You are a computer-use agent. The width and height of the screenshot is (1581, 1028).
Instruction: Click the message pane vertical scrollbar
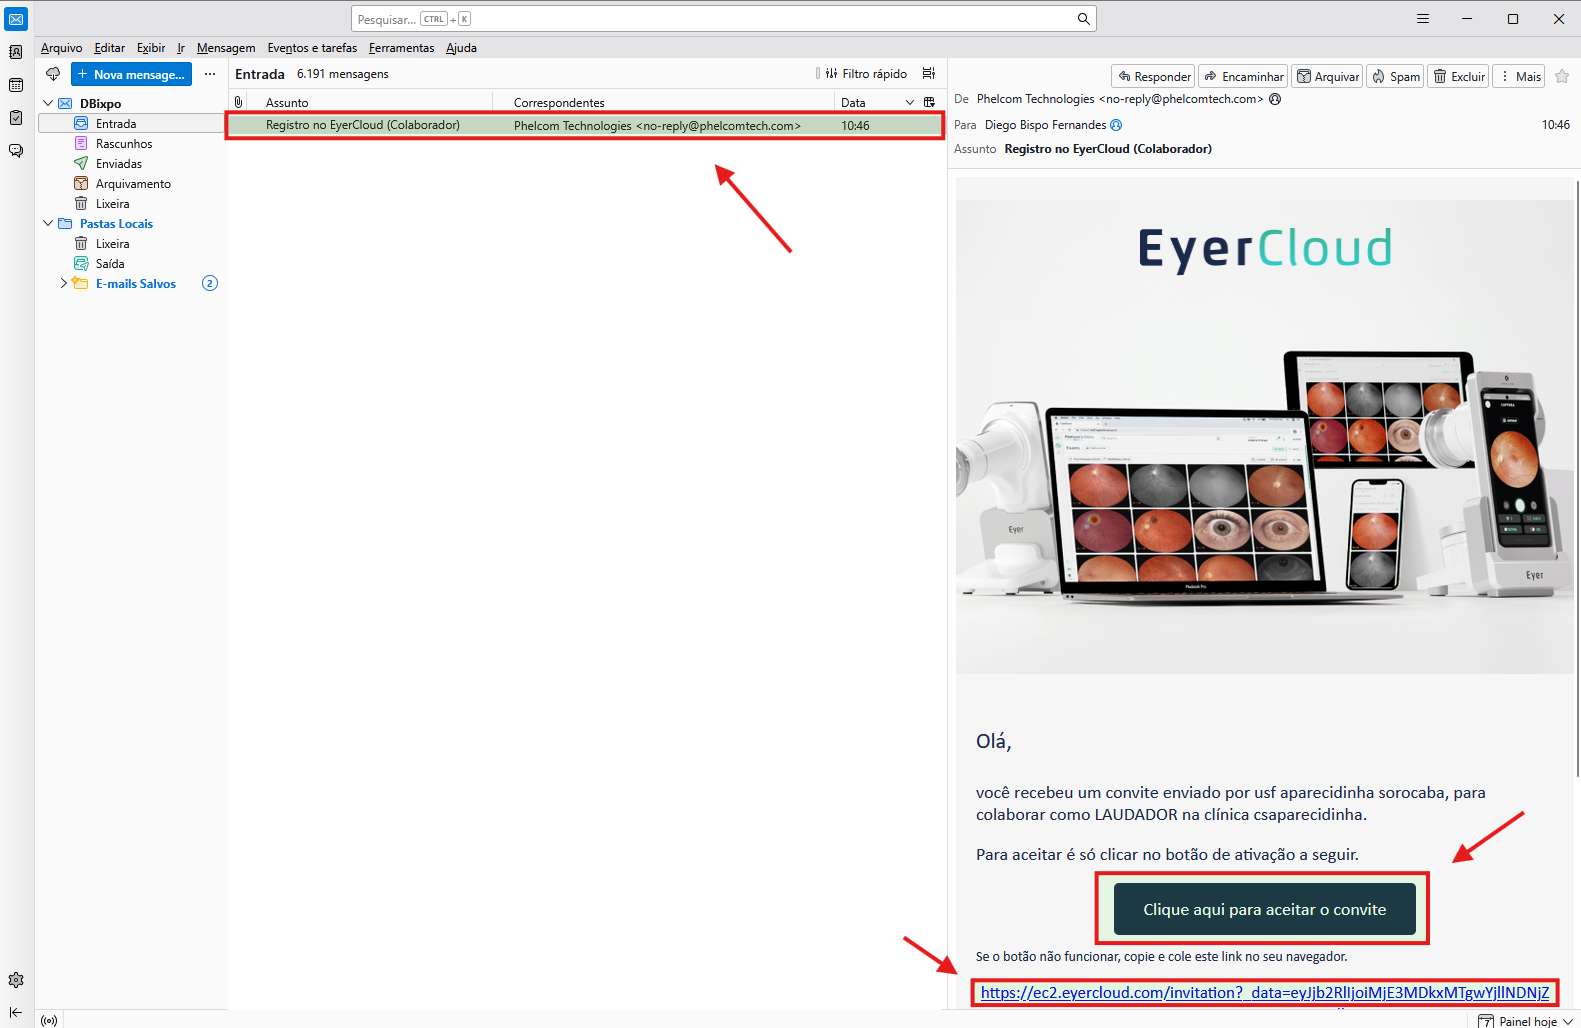pyautogui.click(x=1577, y=478)
